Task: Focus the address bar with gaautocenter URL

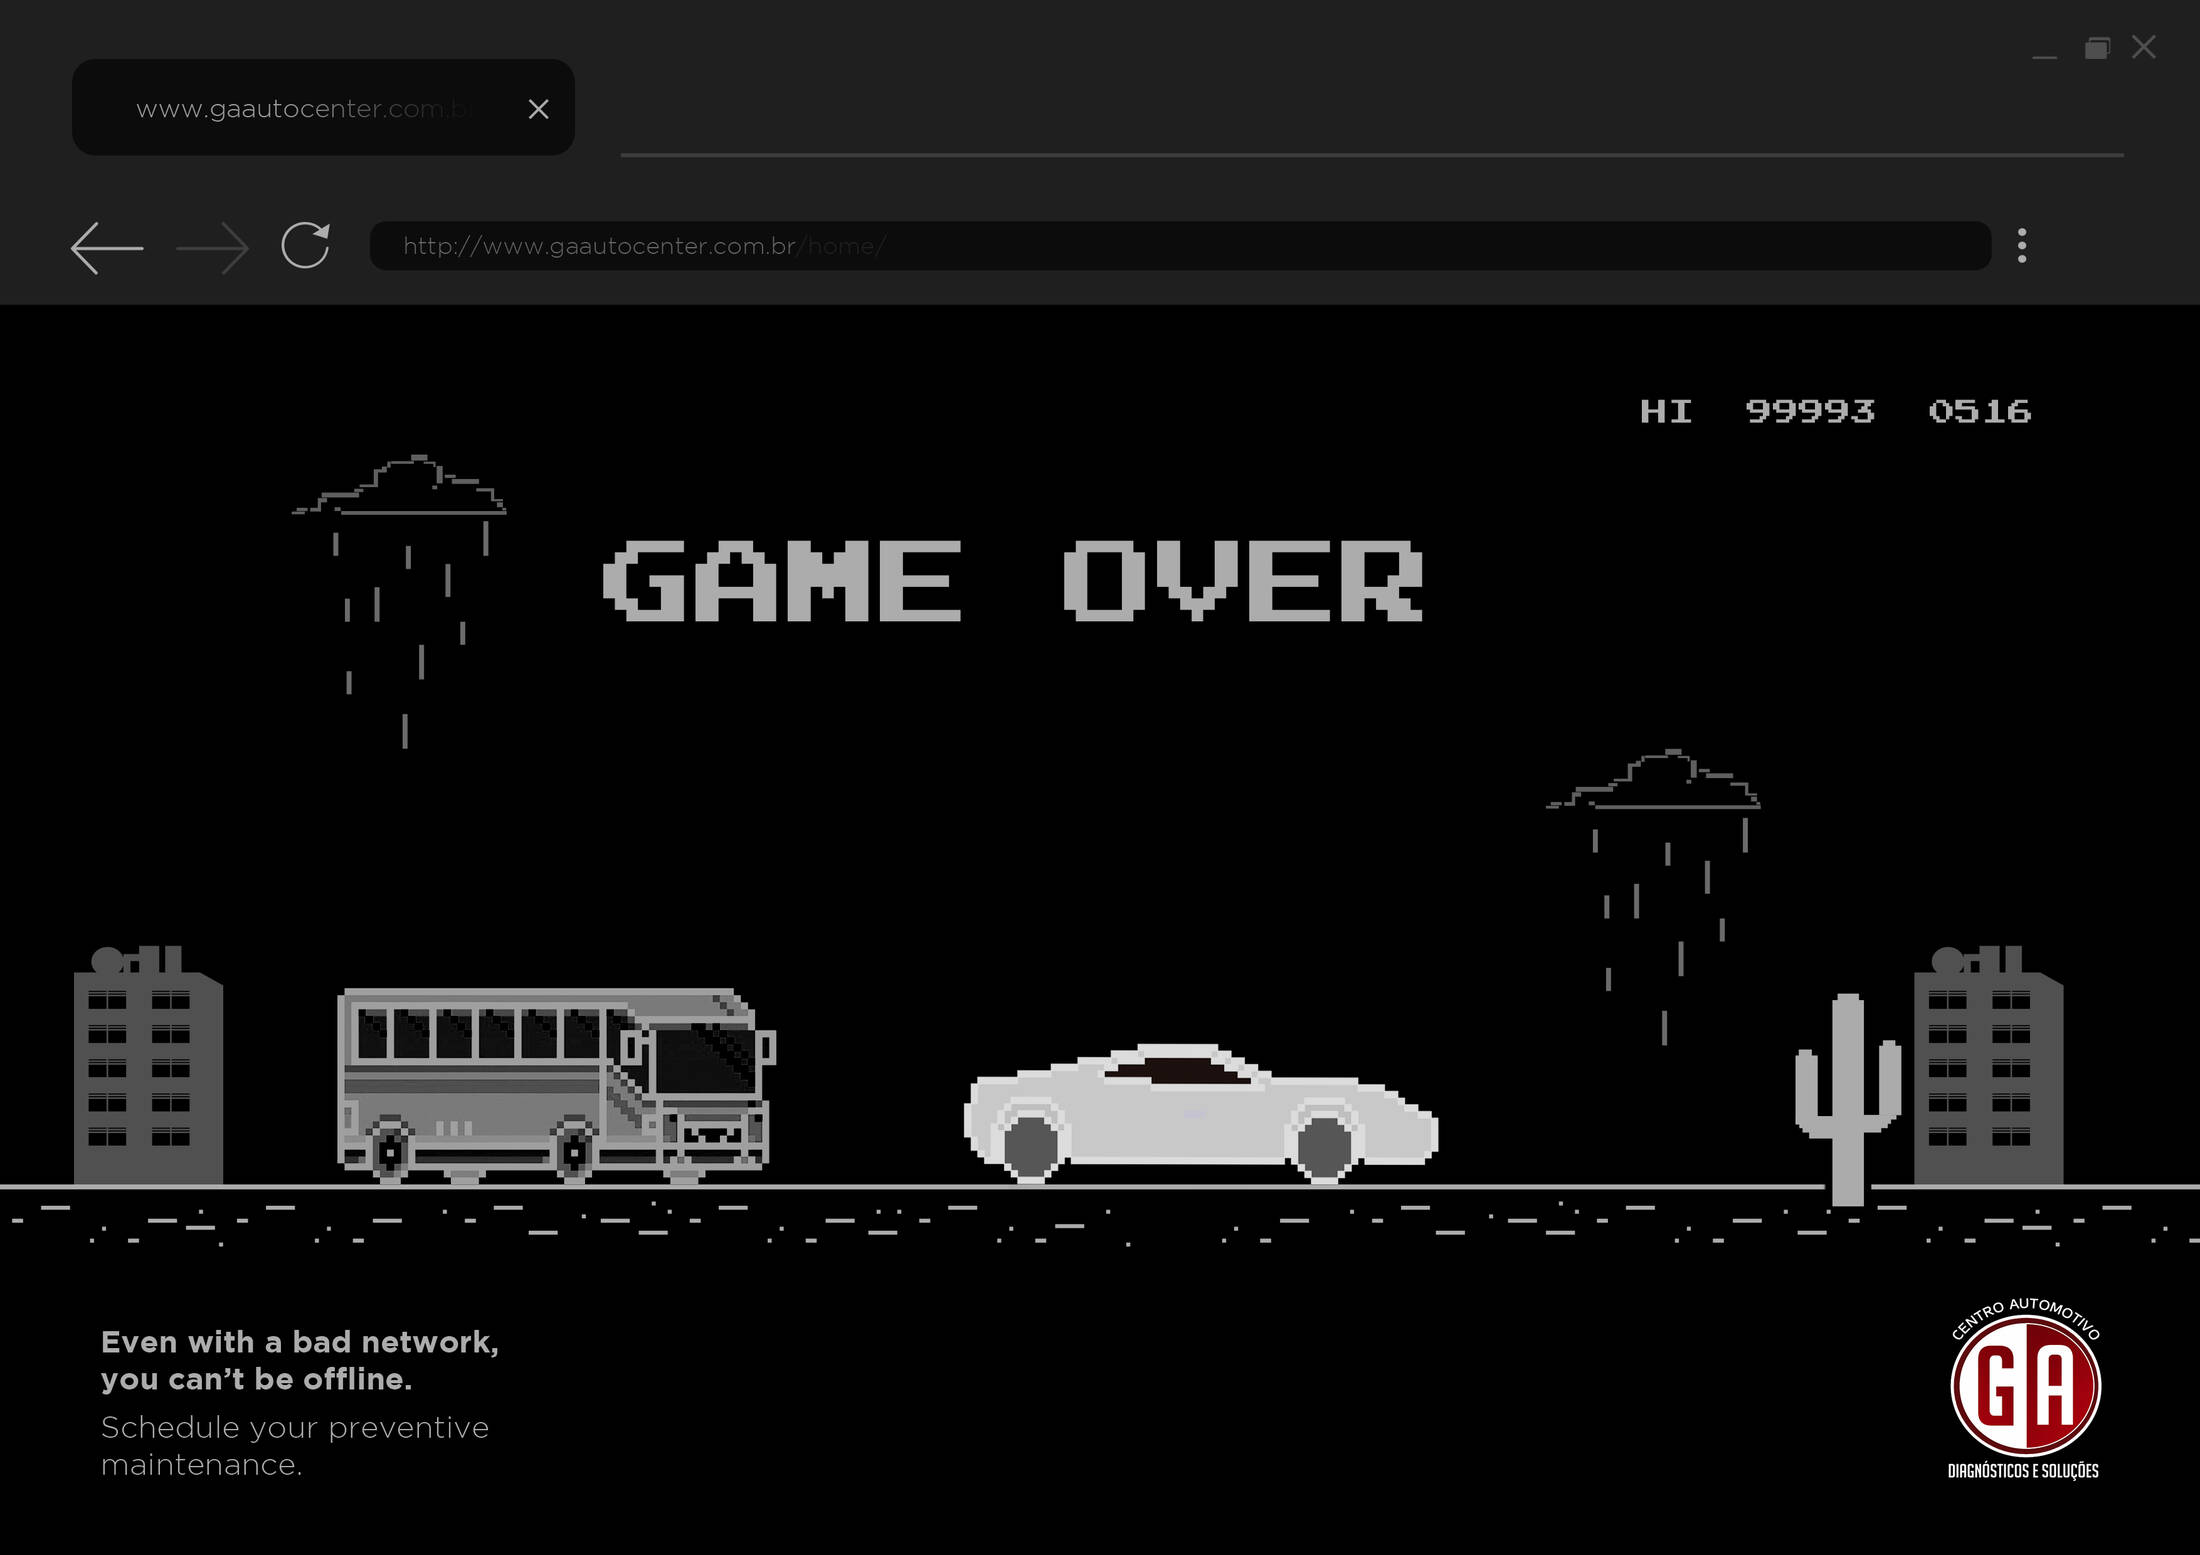Action: point(1180,246)
